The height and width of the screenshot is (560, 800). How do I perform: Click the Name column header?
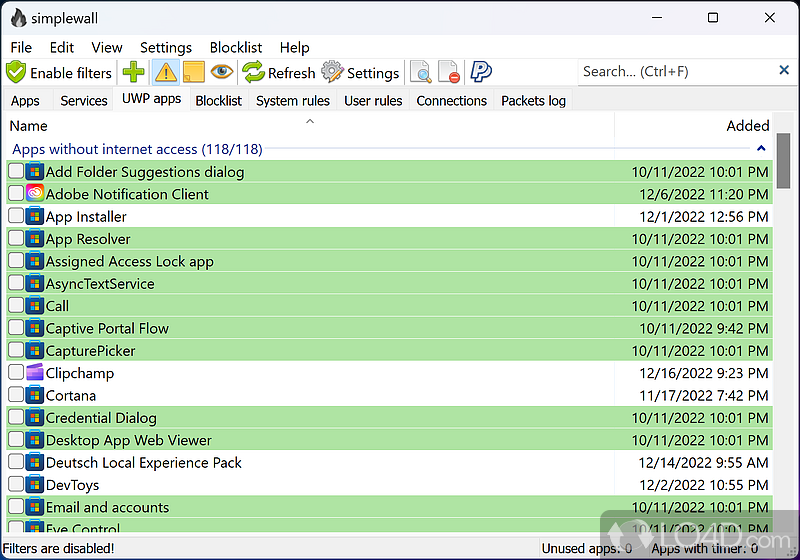pyautogui.click(x=310, y=125)
